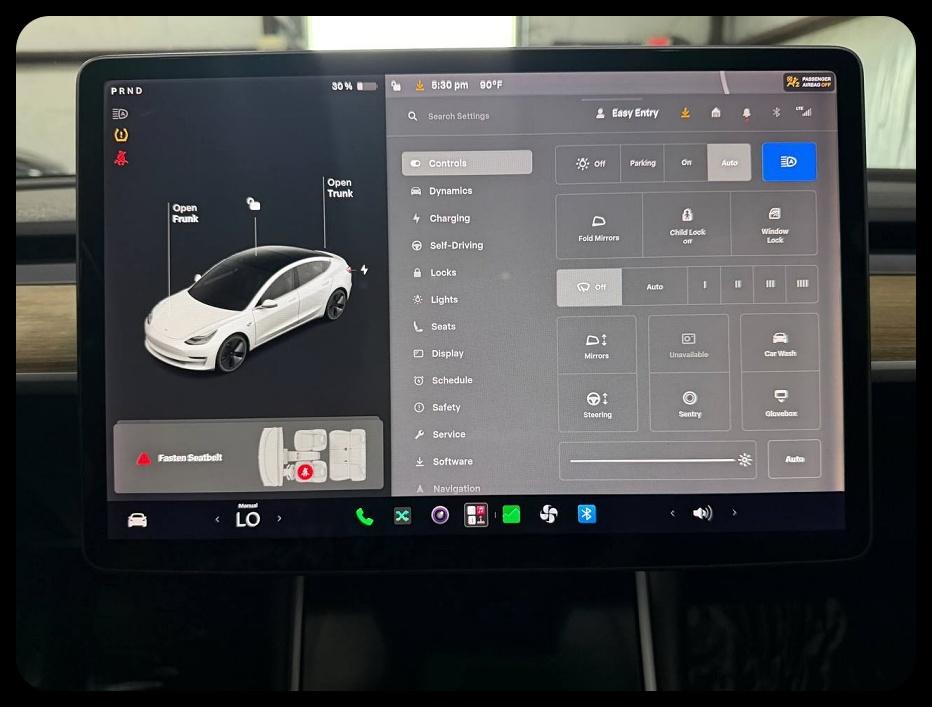Tap the auto high beam indicator
932x707 pixels.
point(120,114)
